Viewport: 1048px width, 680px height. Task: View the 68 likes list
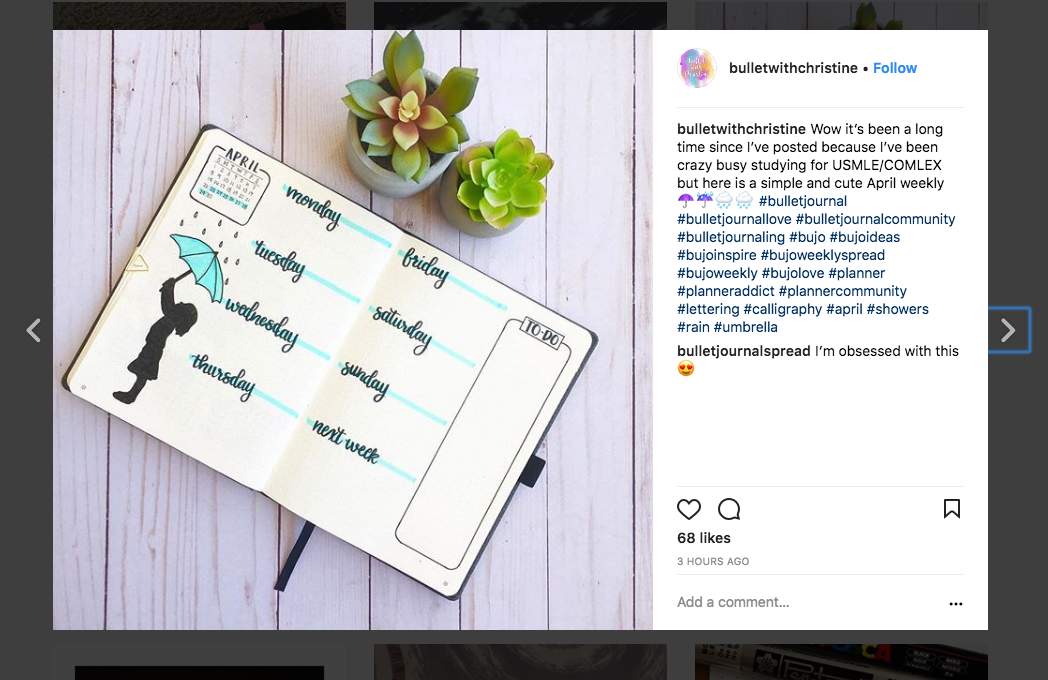[x=704, y=538]
